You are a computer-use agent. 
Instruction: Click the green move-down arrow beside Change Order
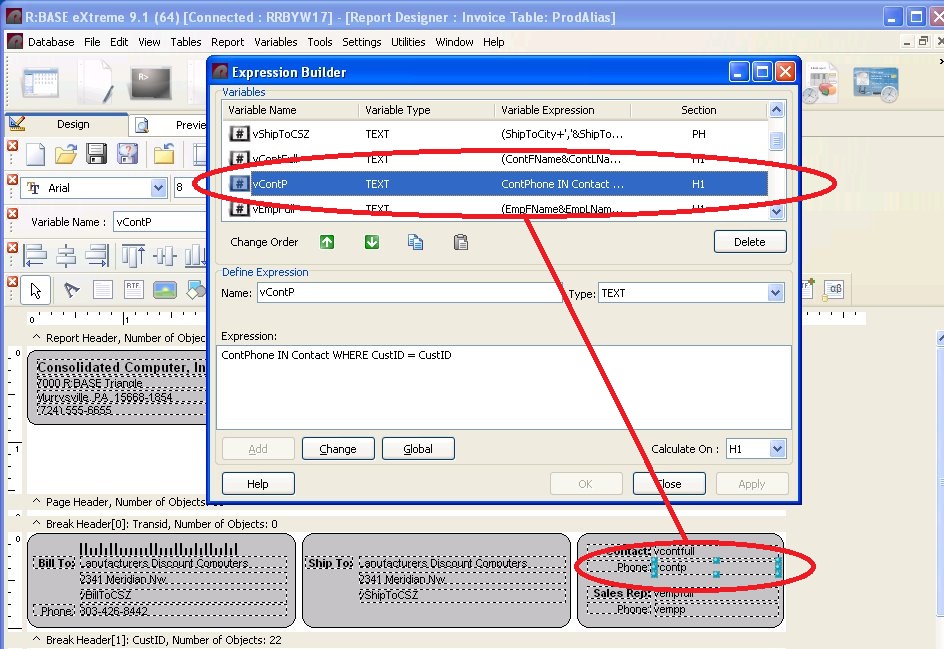click(x=372, y=242)
